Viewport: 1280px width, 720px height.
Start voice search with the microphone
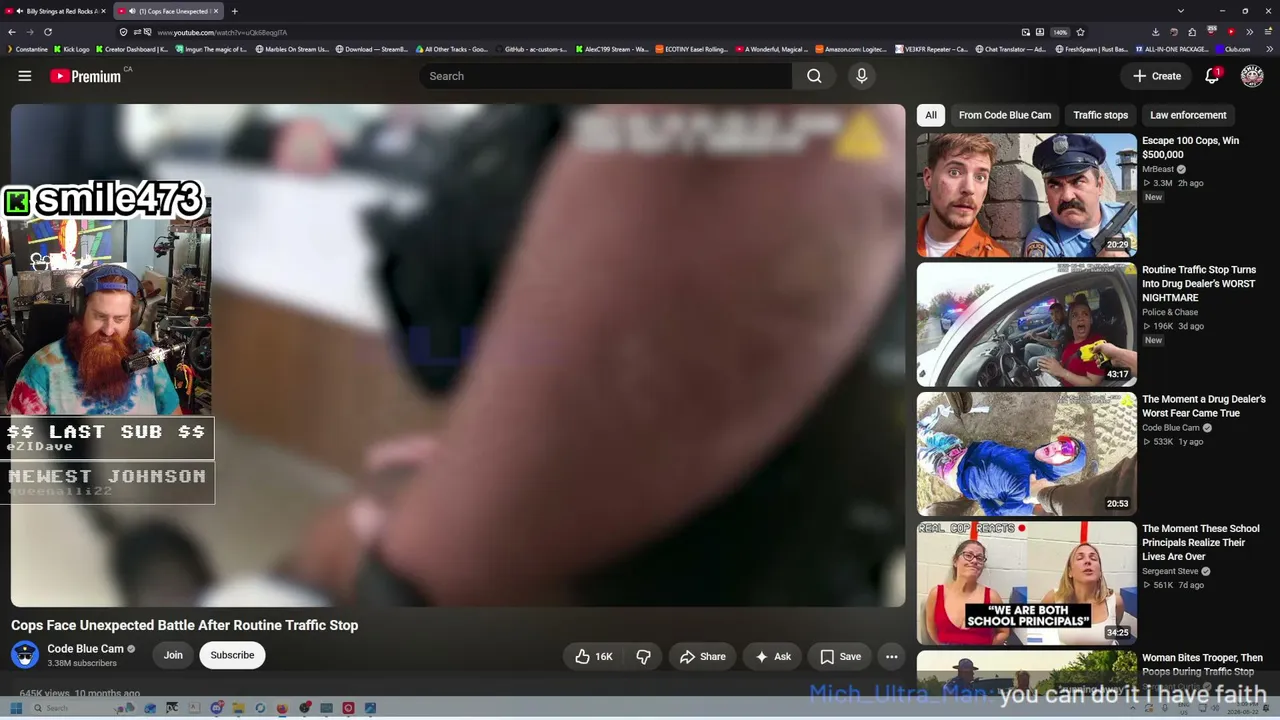[861, 76]
